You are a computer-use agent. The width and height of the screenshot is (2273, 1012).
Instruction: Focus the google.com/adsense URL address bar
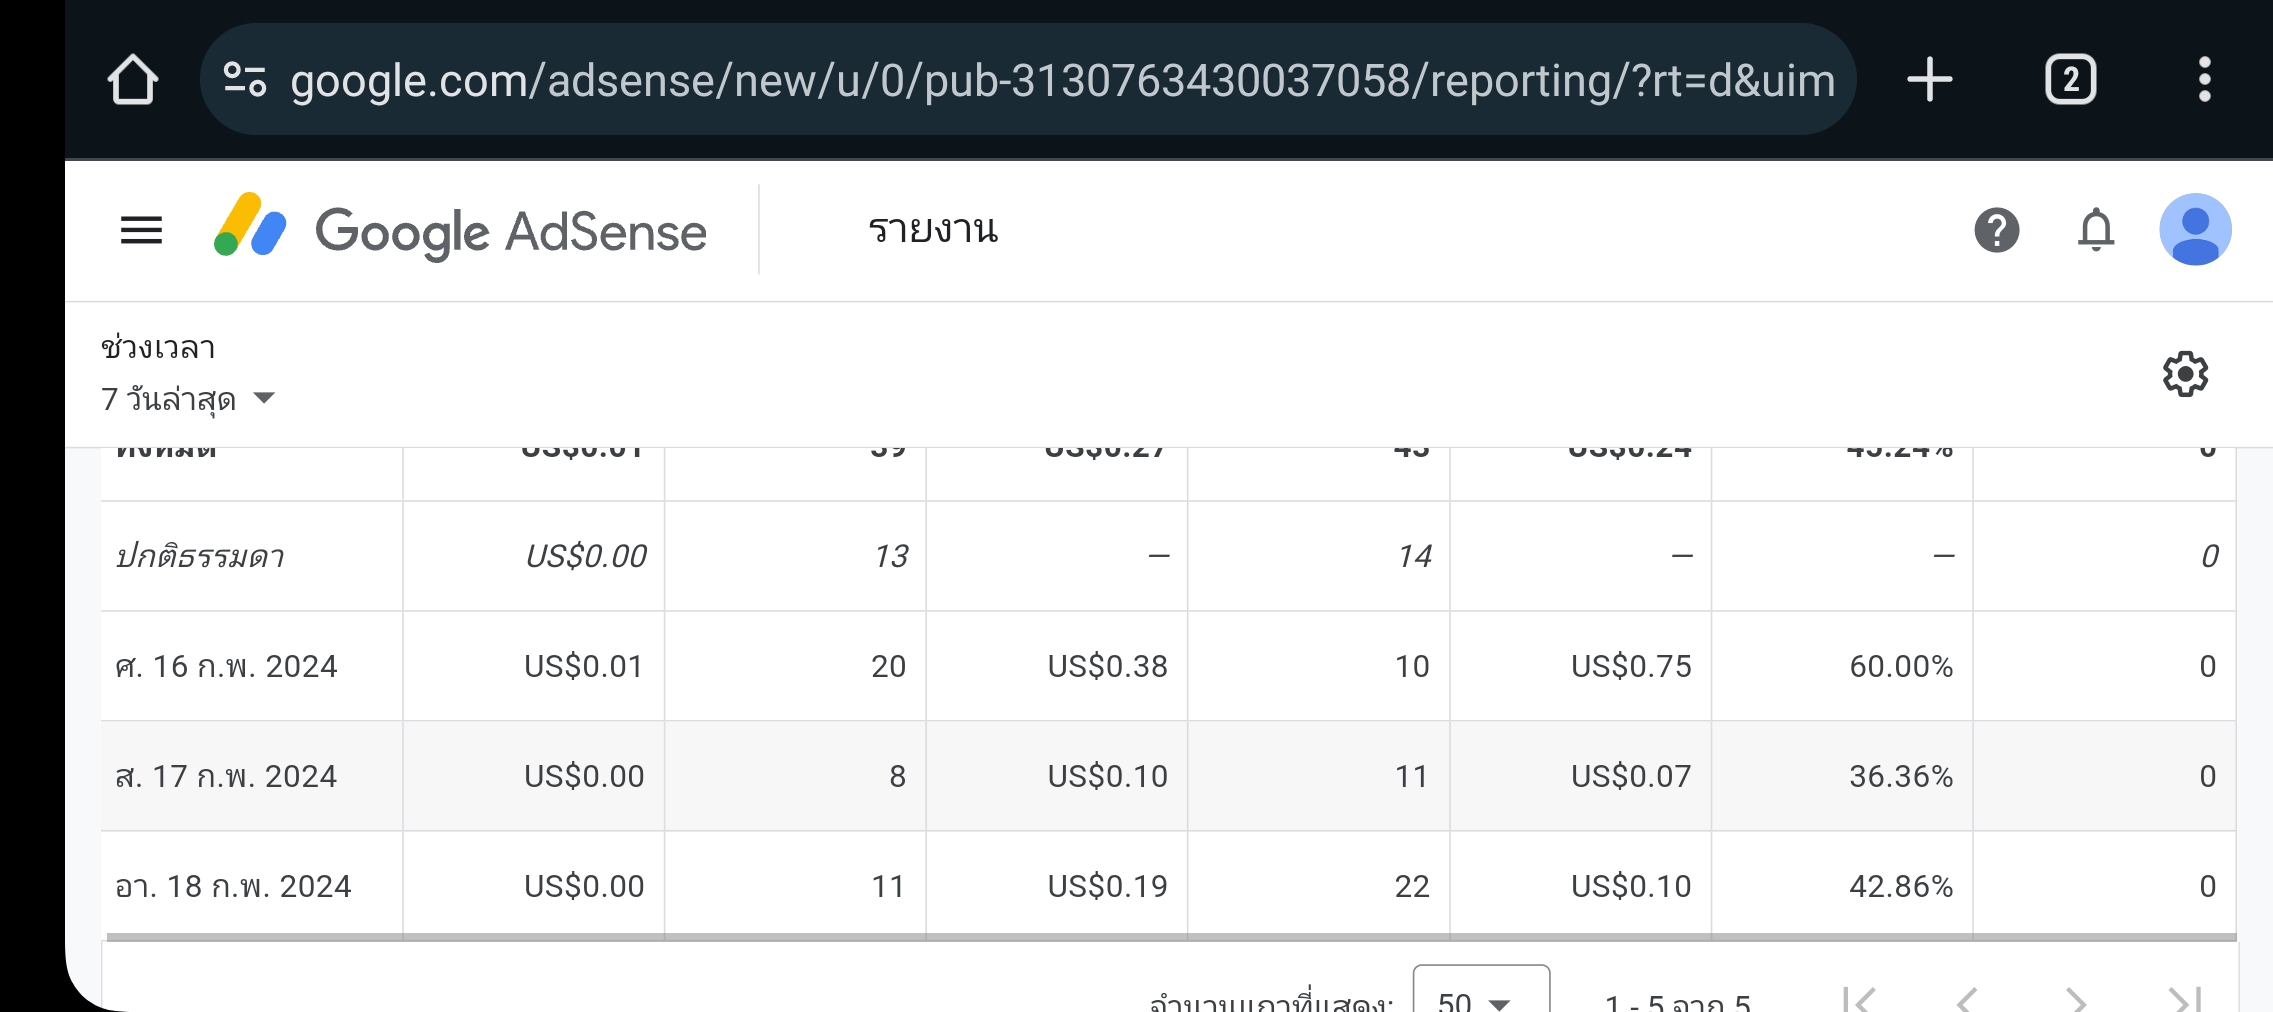[x=1060, y=80]
